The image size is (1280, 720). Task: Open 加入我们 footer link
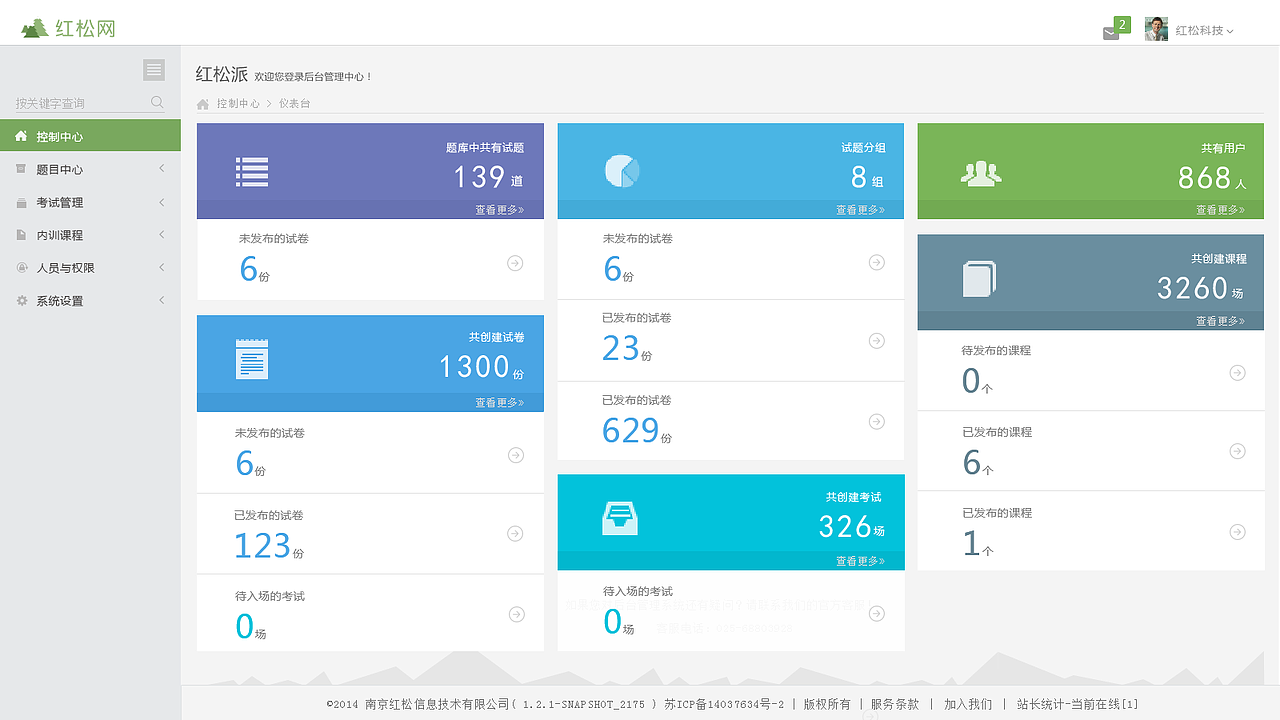click(x=968, y=704)
